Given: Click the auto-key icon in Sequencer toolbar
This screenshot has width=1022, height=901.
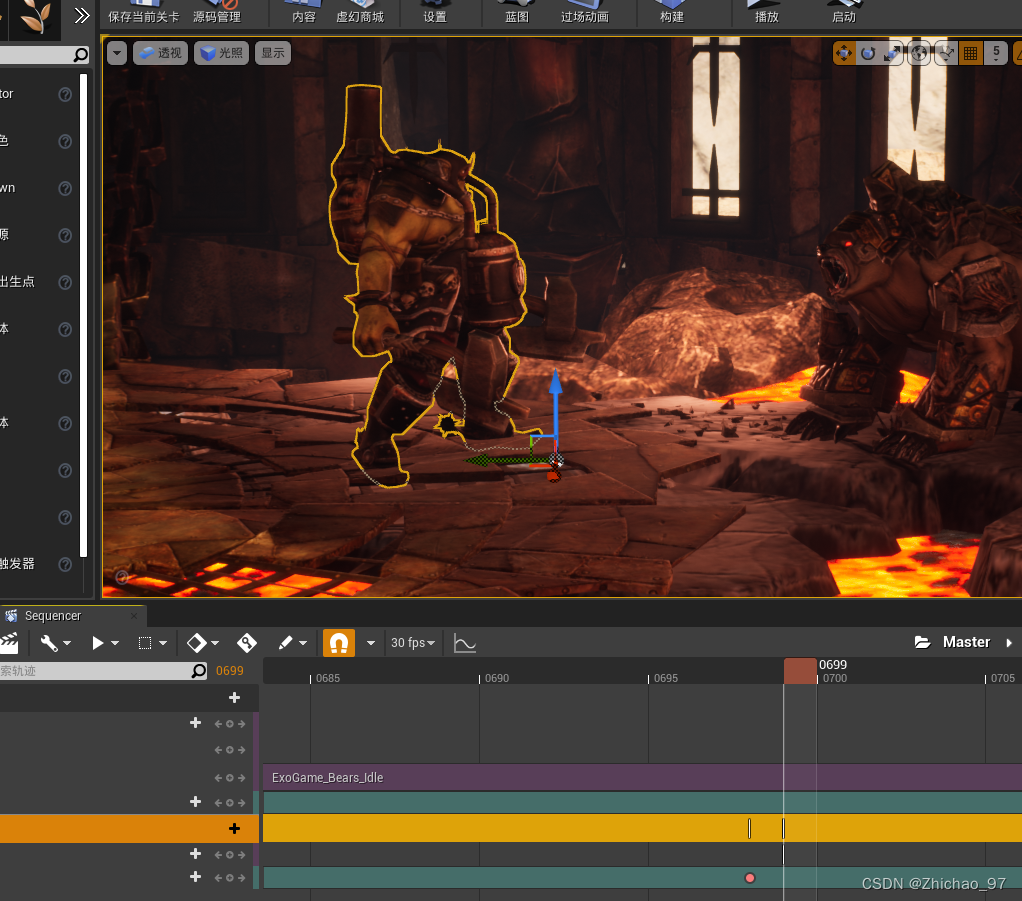Looking at the screenshot, I should coord(247,642).
